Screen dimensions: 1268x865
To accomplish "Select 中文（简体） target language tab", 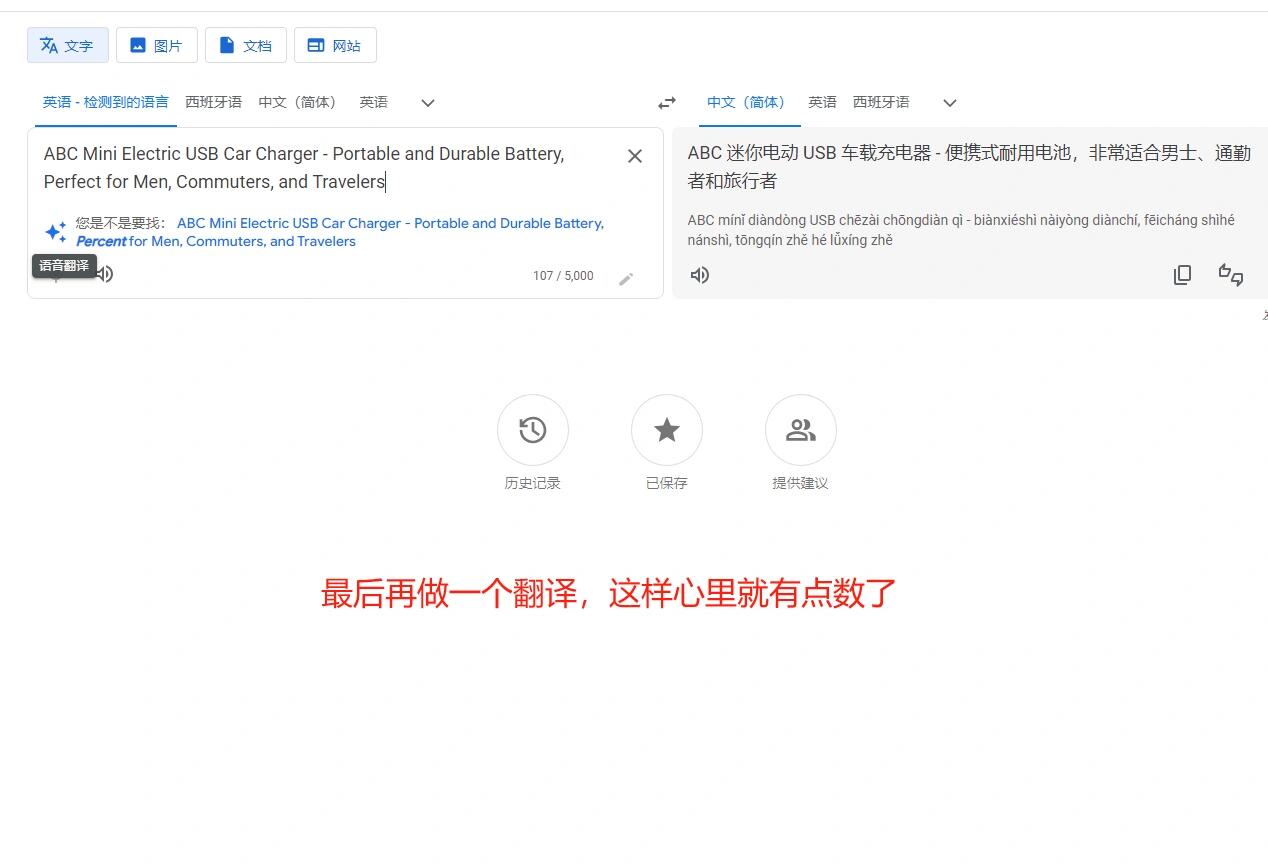I will pos(749,102).
